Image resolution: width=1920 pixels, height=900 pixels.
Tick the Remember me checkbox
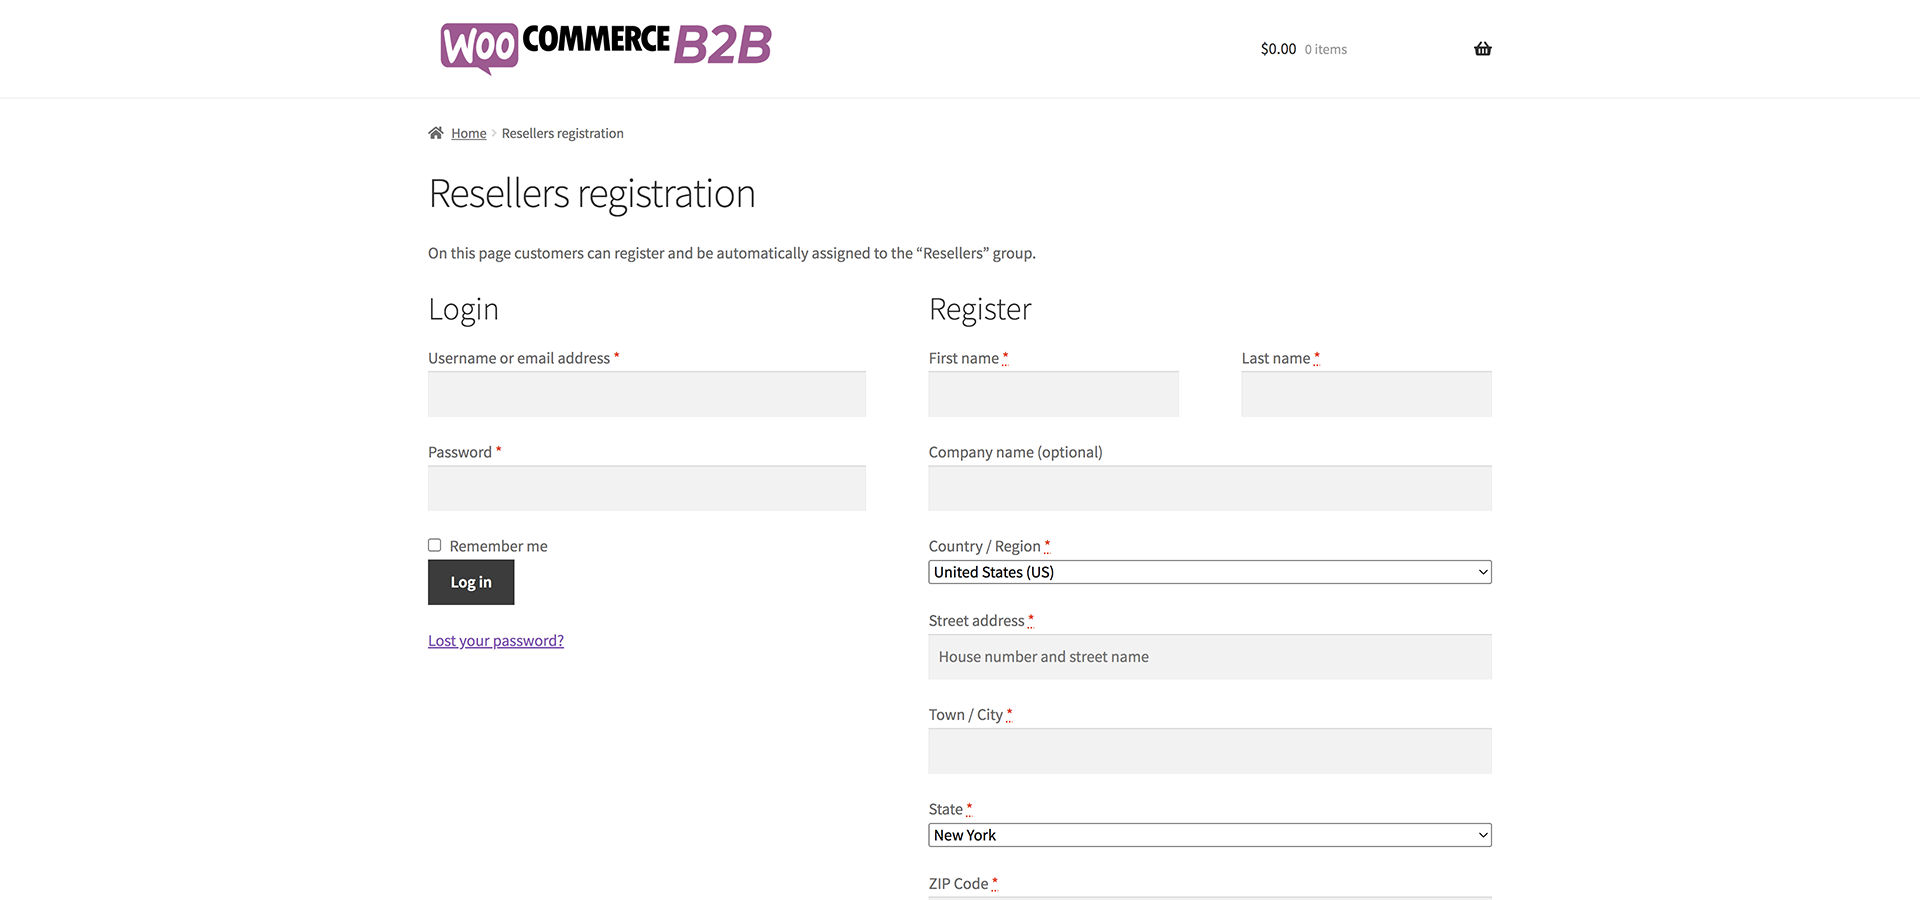tap(435, 545)
